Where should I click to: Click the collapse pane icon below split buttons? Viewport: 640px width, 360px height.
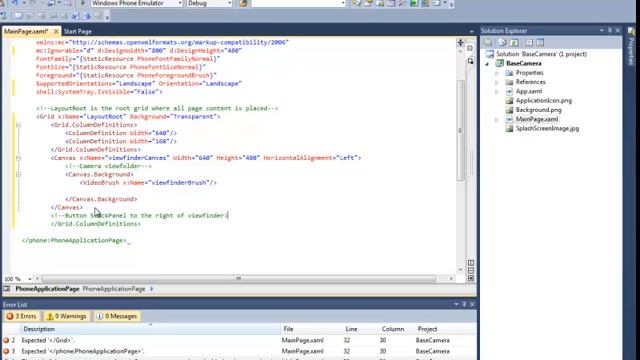(x=471, y=278)
